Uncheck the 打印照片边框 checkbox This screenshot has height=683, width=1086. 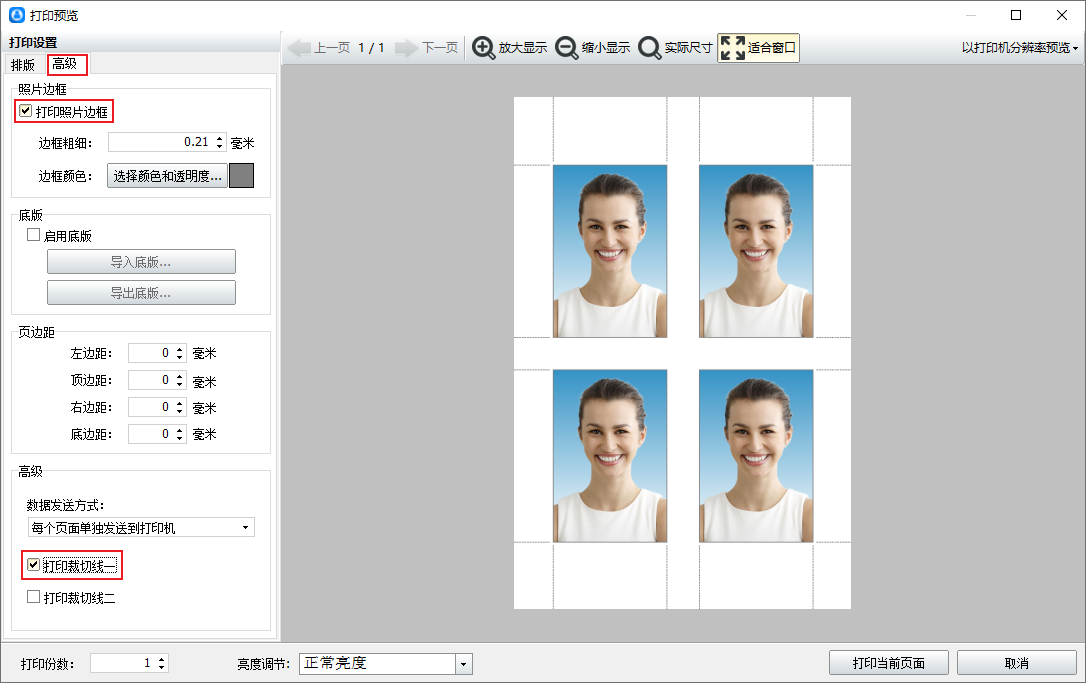26,111
